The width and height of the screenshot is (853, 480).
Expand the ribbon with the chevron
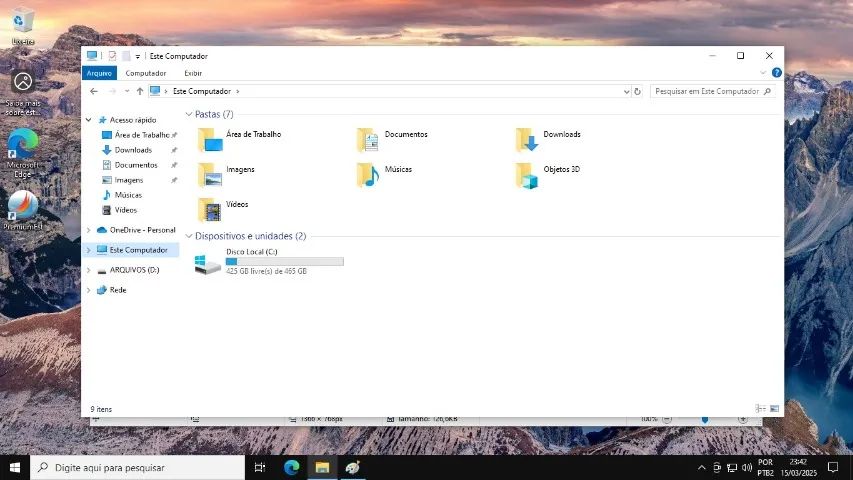763,72
